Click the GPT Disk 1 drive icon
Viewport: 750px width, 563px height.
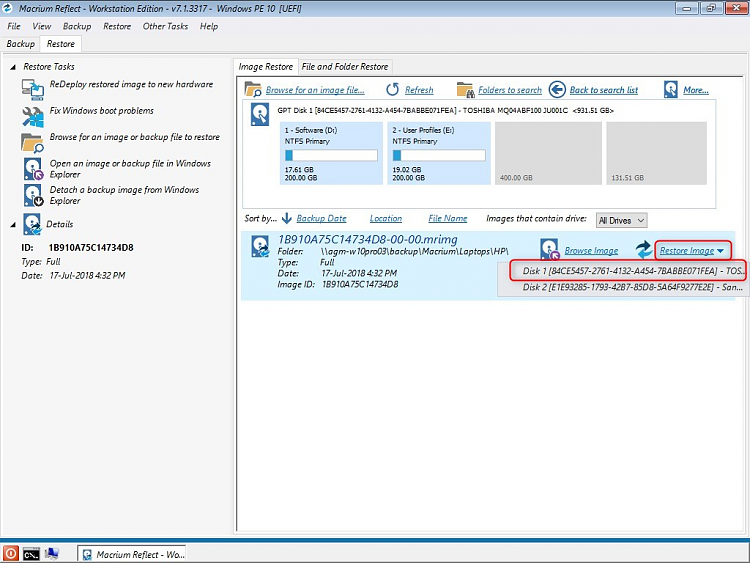[x=260, y=115]
